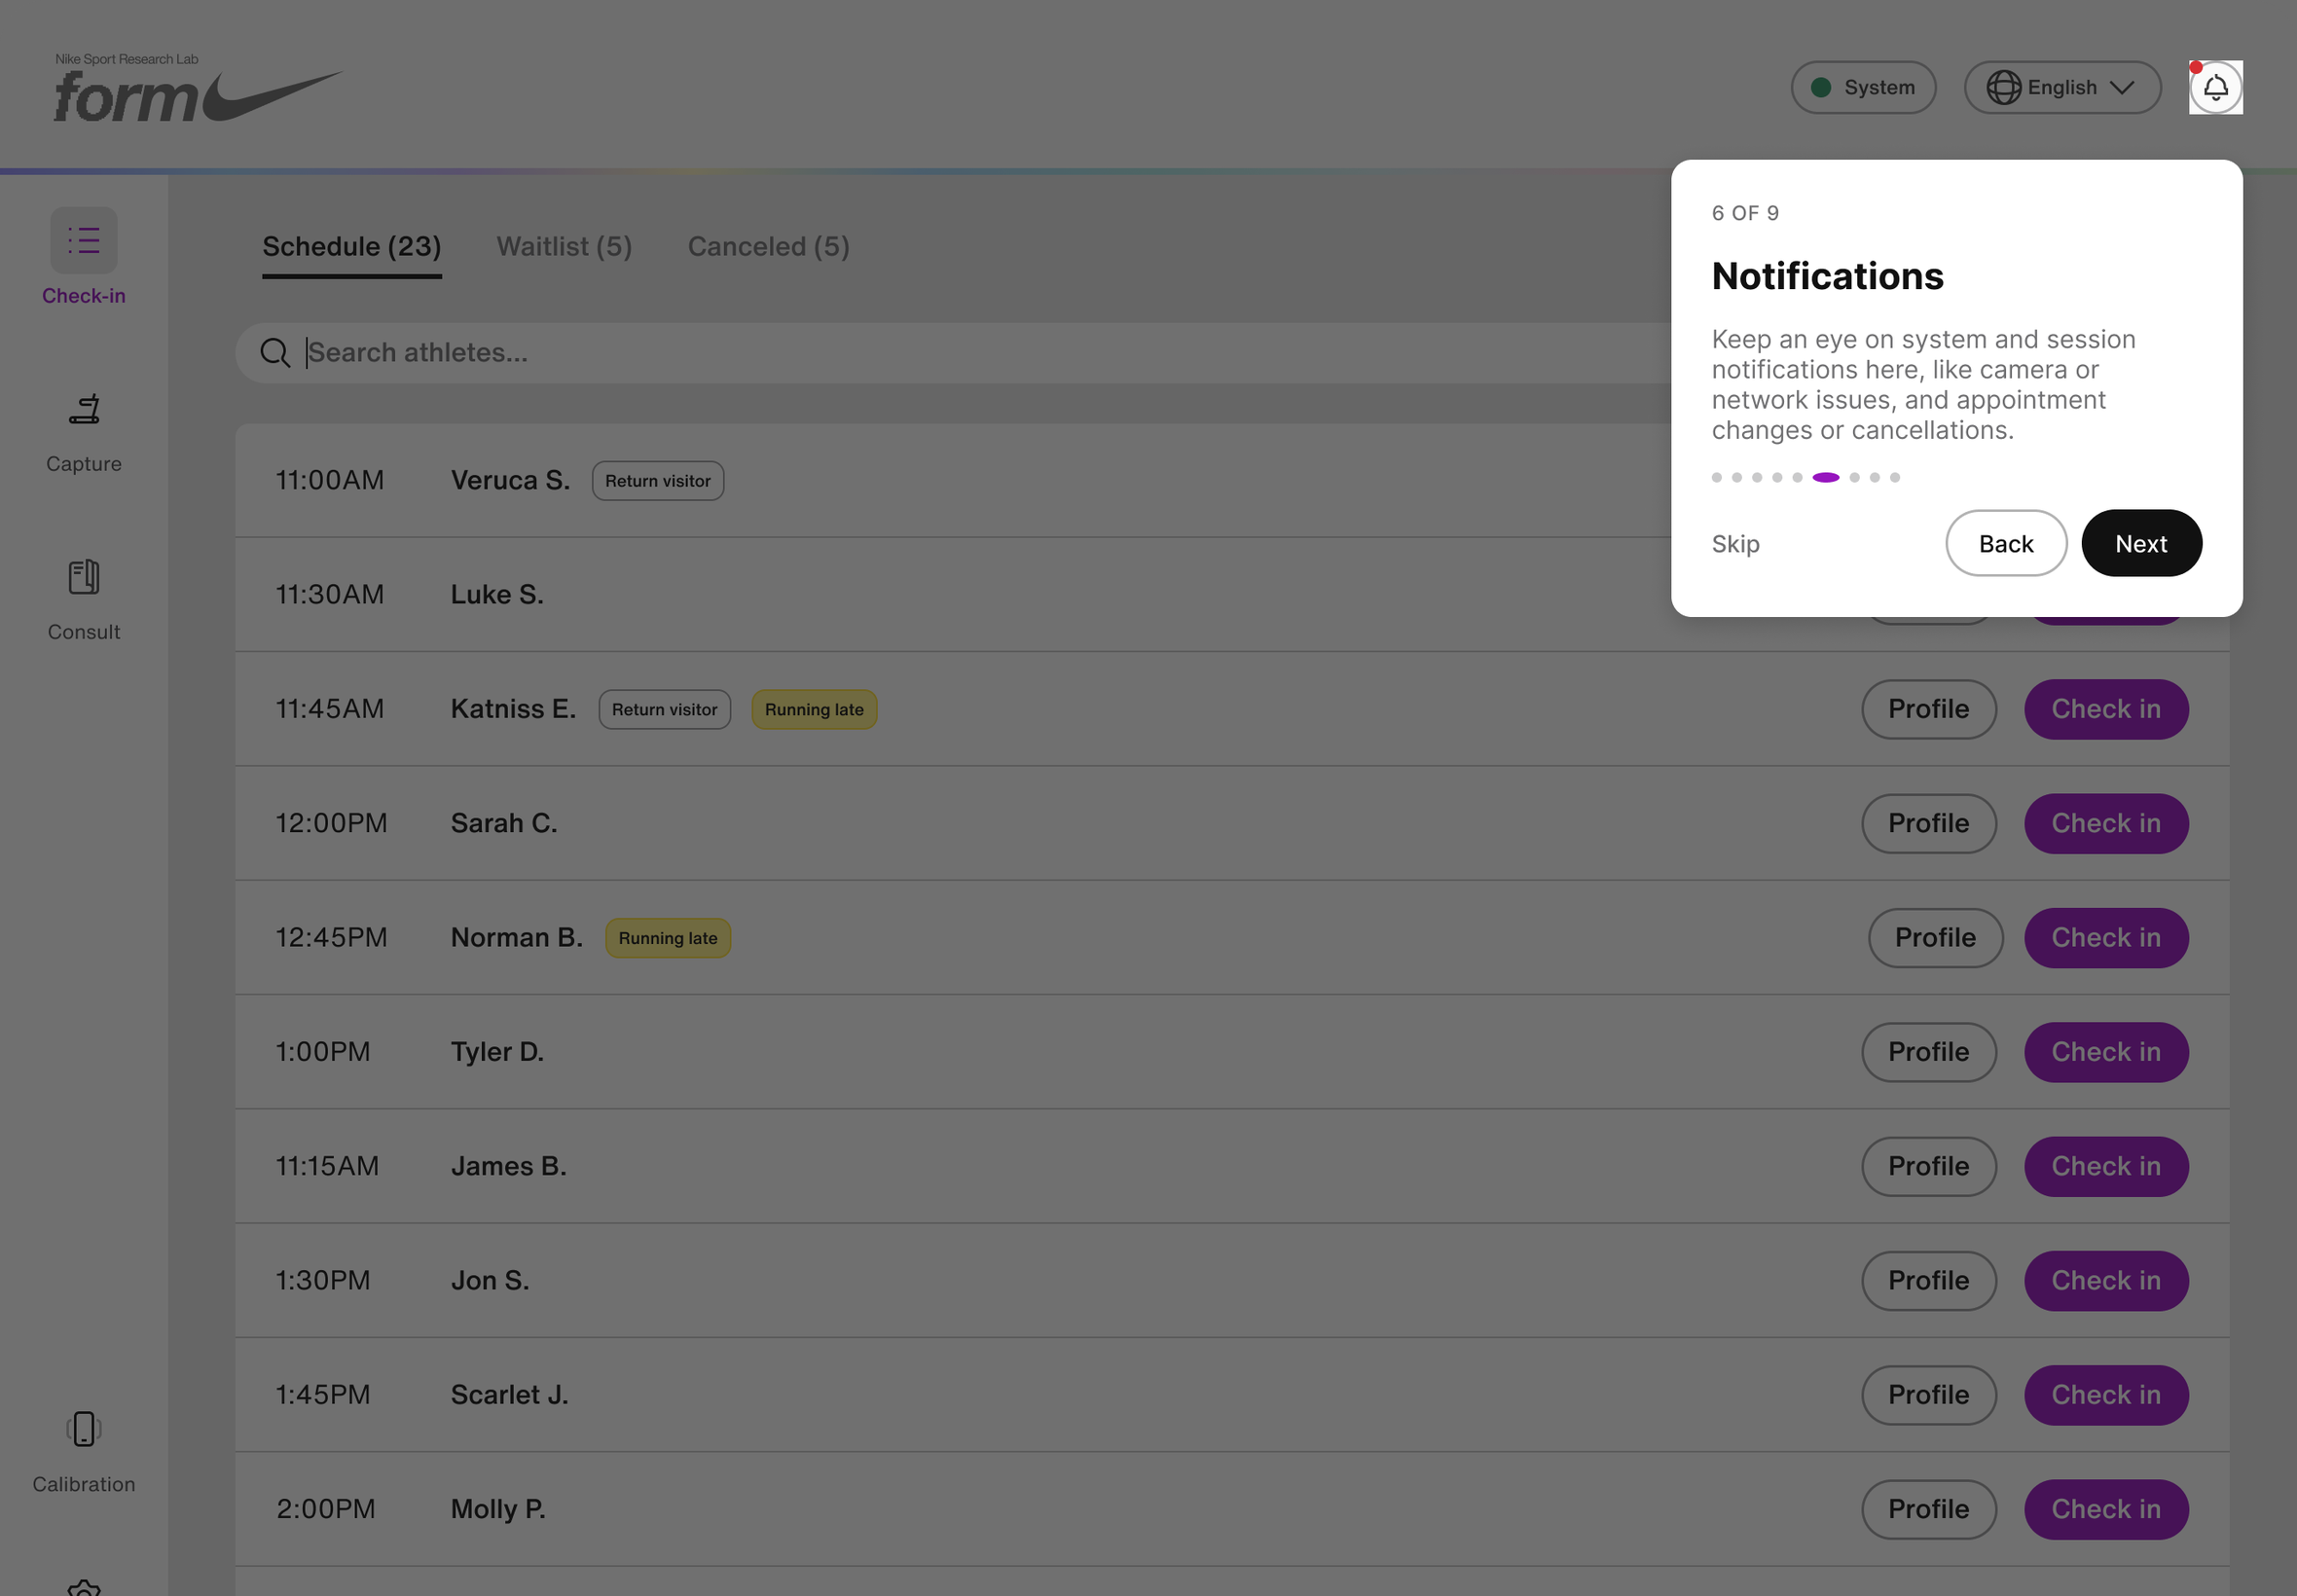Viewport: 2297px width, 1596px height.
Task: Open the Calibration phone icon
Action: point(84,1429)
